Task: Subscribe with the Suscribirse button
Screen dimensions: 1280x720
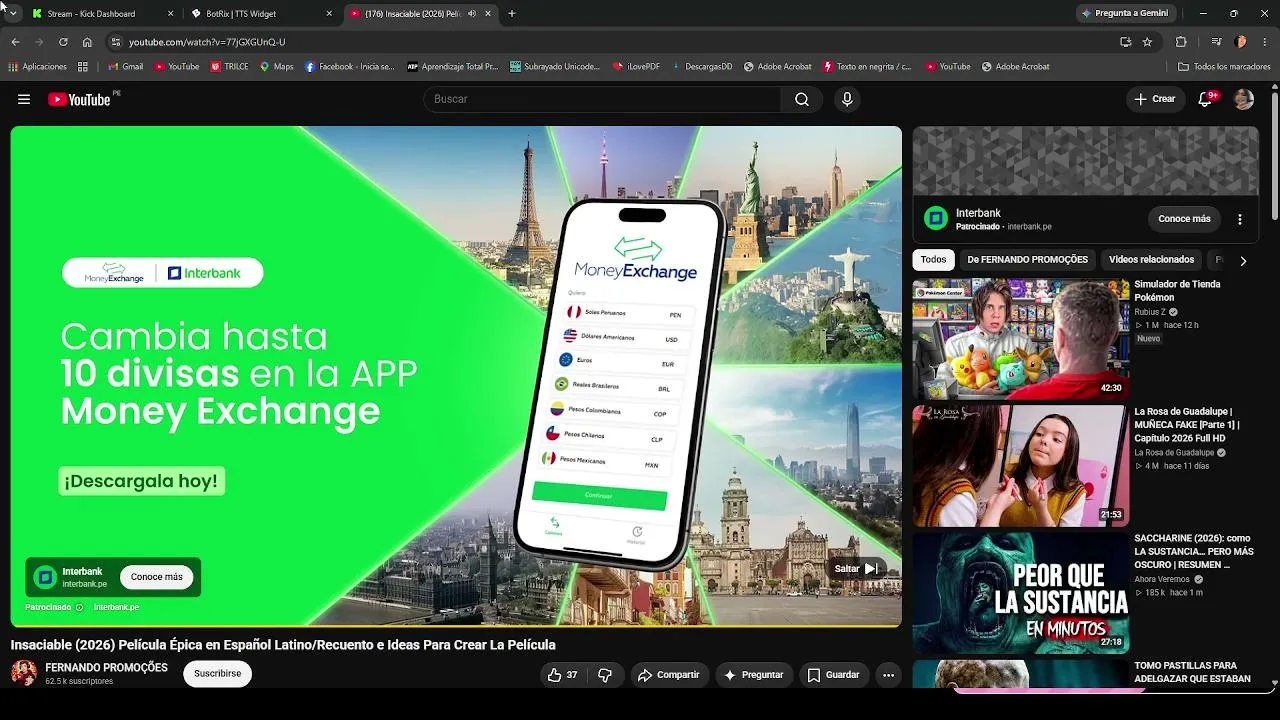Action: tap(217, 674)
